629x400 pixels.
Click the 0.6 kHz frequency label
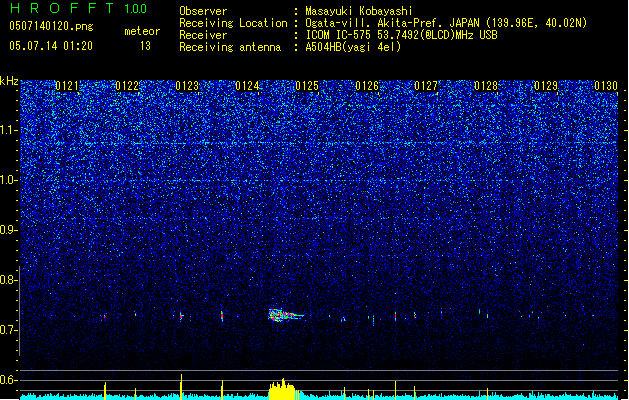click(9, 380)
